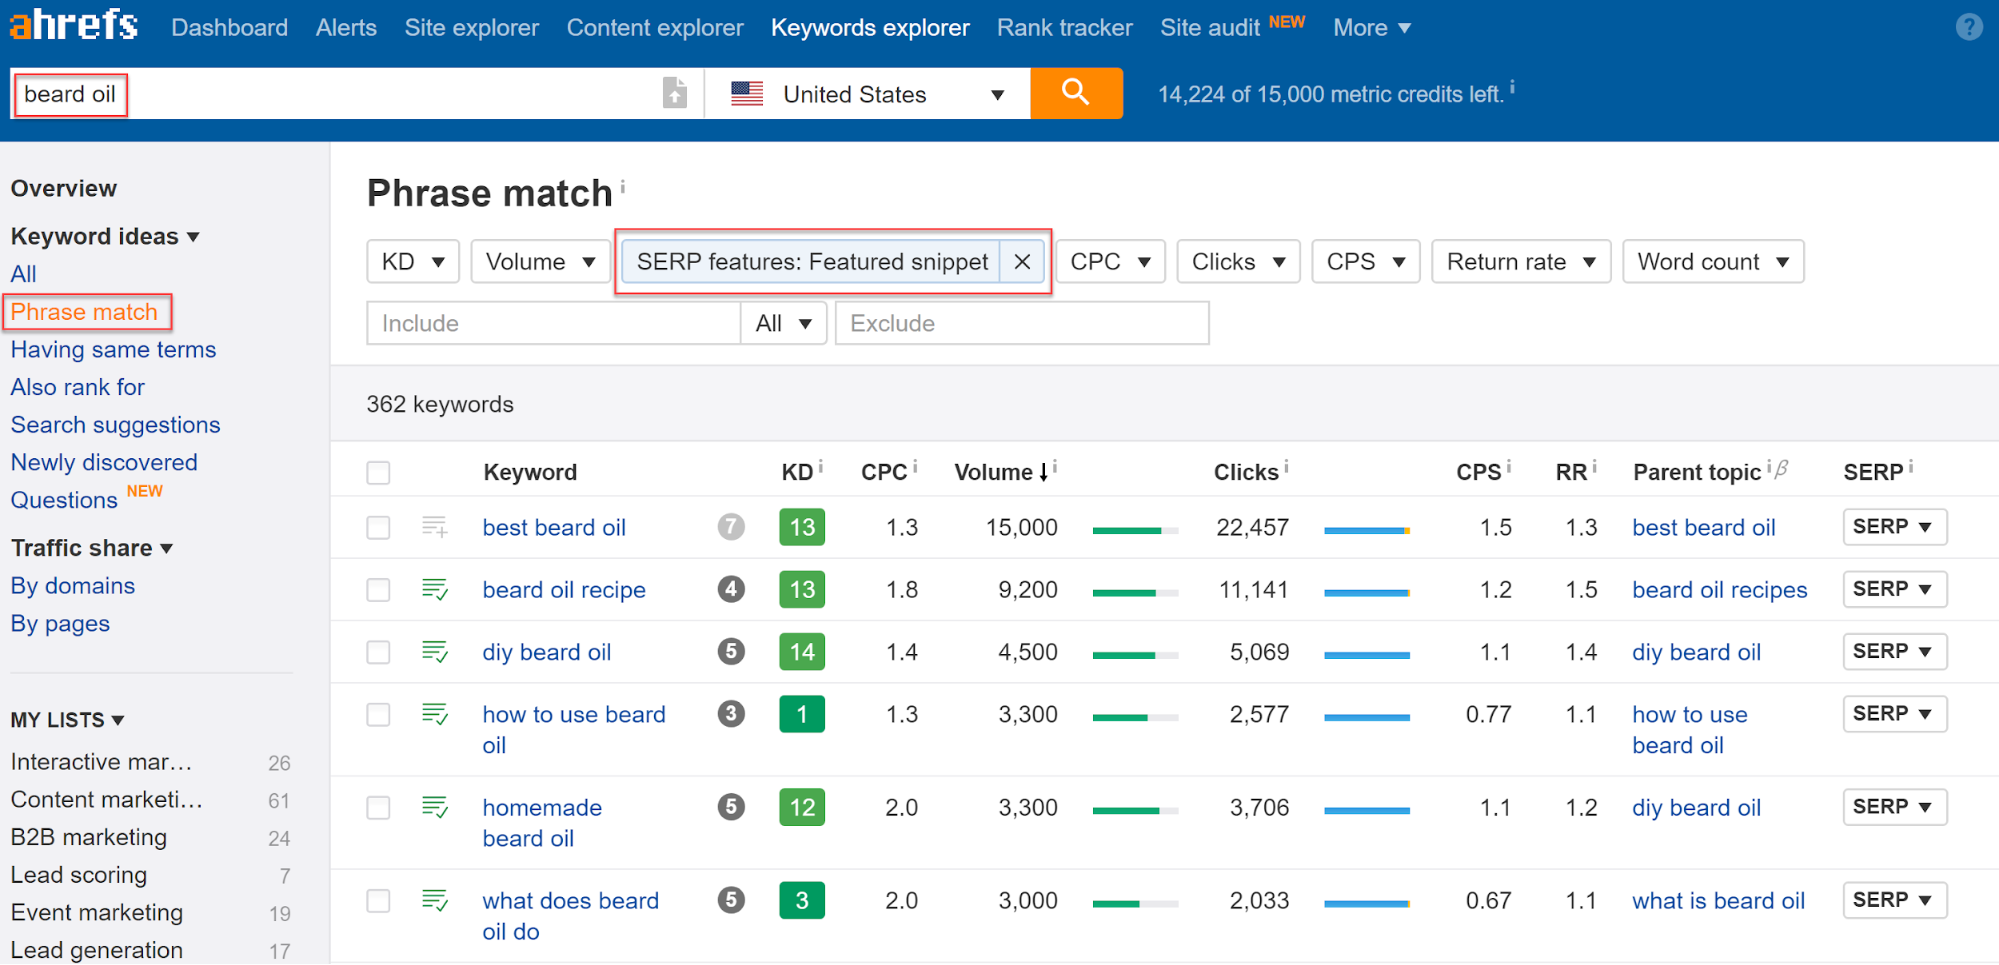Viewport: 1999px width, 965px height.
Task: Click the Parent topic beta icon
Action: pos(1781,468)
